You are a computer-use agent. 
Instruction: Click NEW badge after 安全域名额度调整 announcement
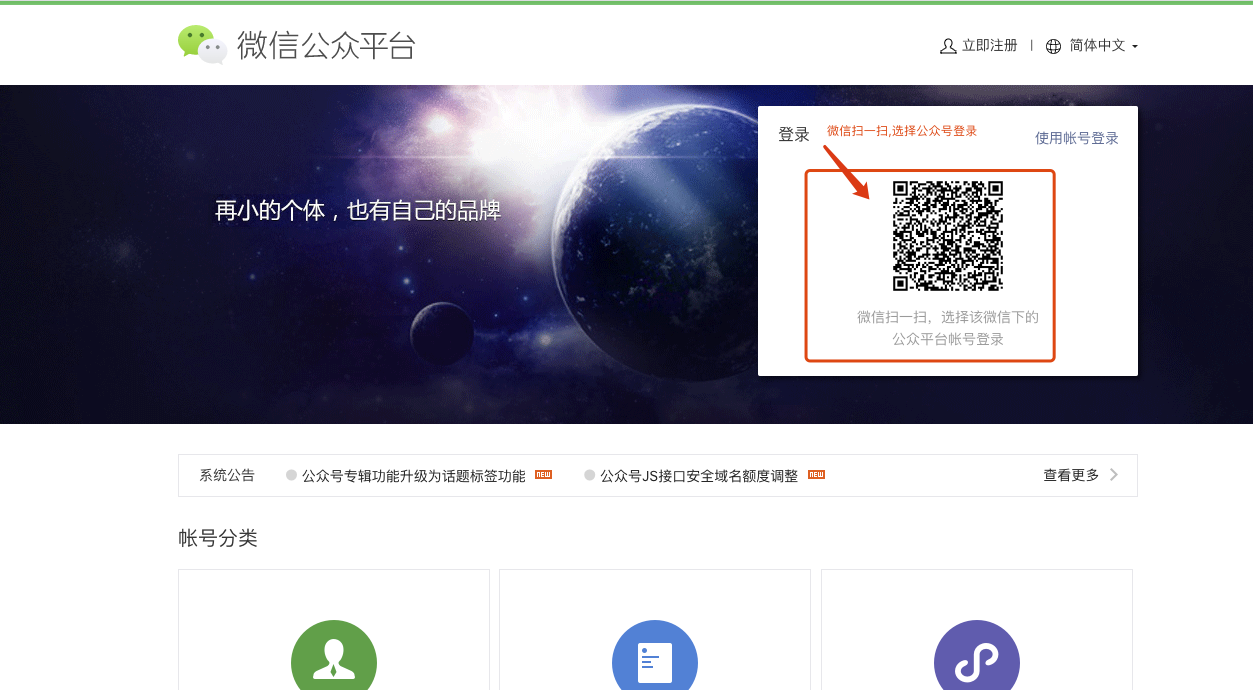[816, 474]
